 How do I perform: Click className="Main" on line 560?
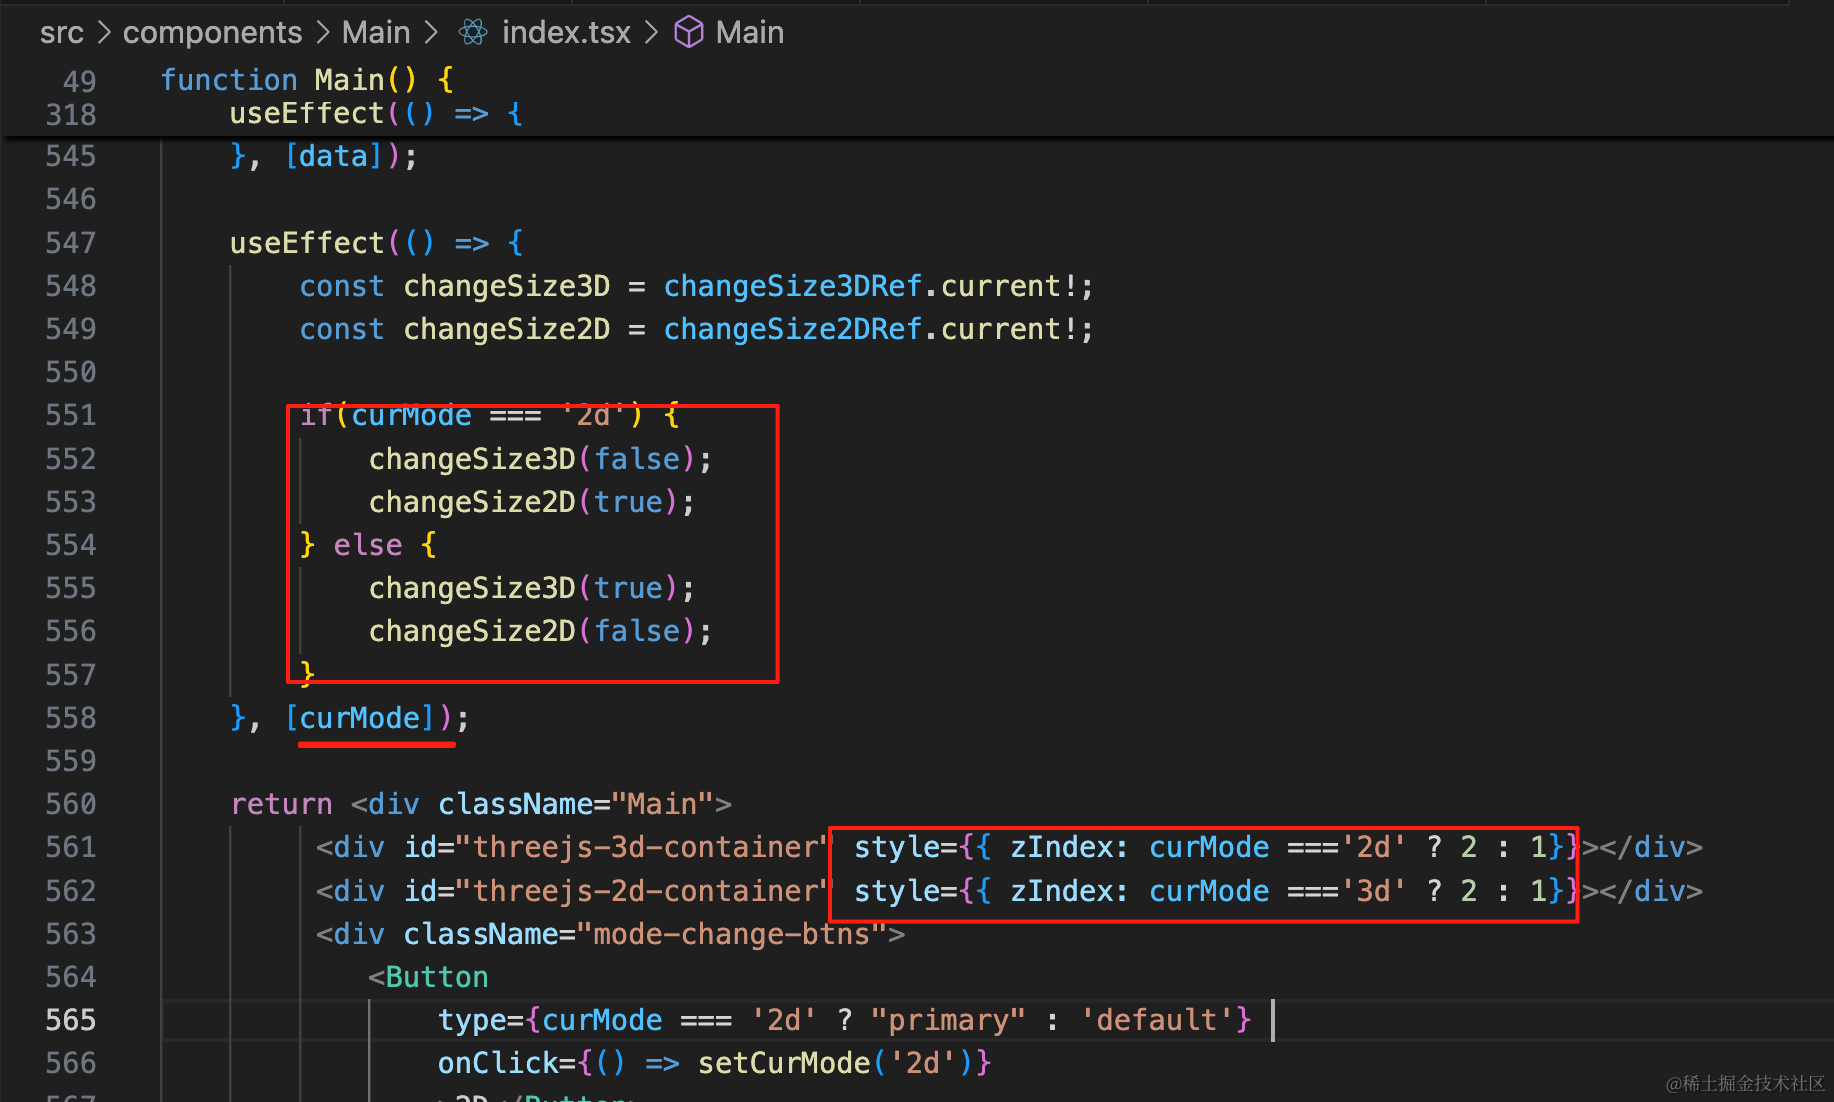pyautogui.click(x=576, y=804)
